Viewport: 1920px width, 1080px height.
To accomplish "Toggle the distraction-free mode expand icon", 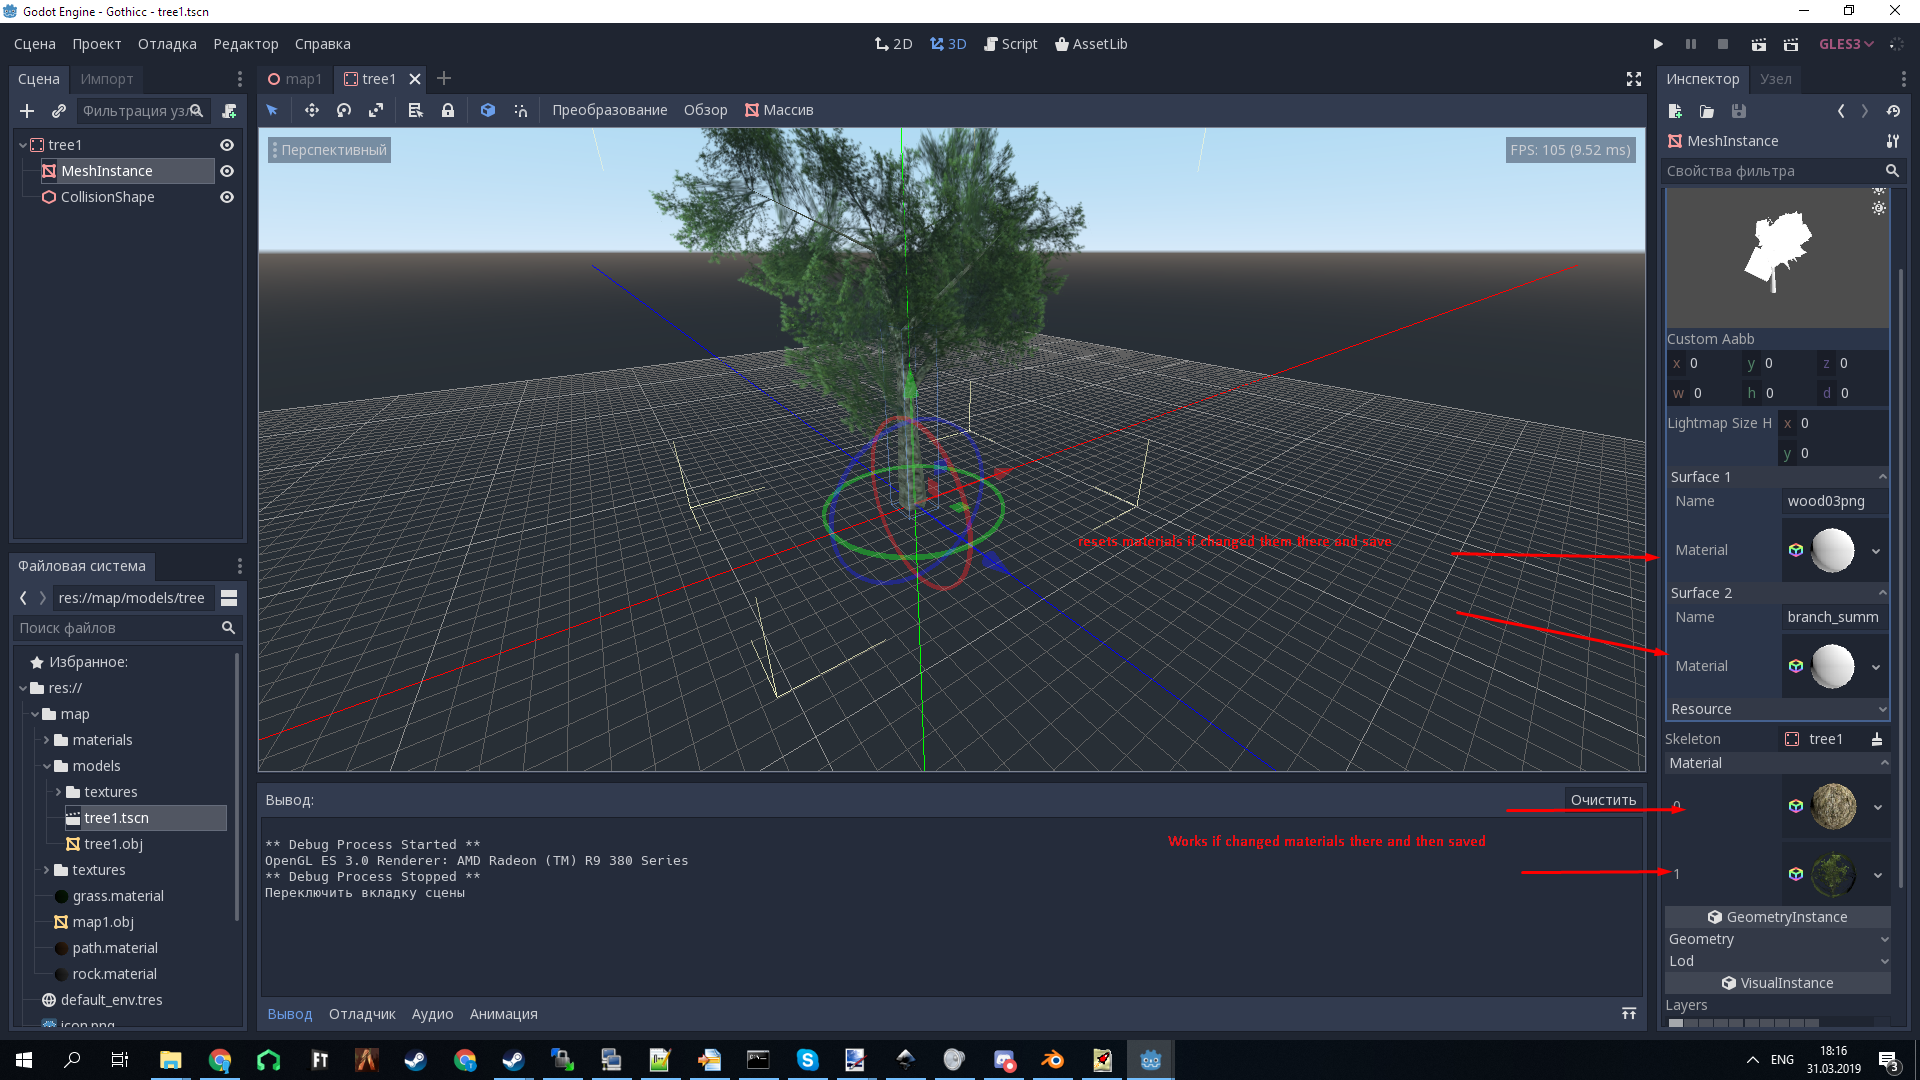I will (x=1633, y=79).
